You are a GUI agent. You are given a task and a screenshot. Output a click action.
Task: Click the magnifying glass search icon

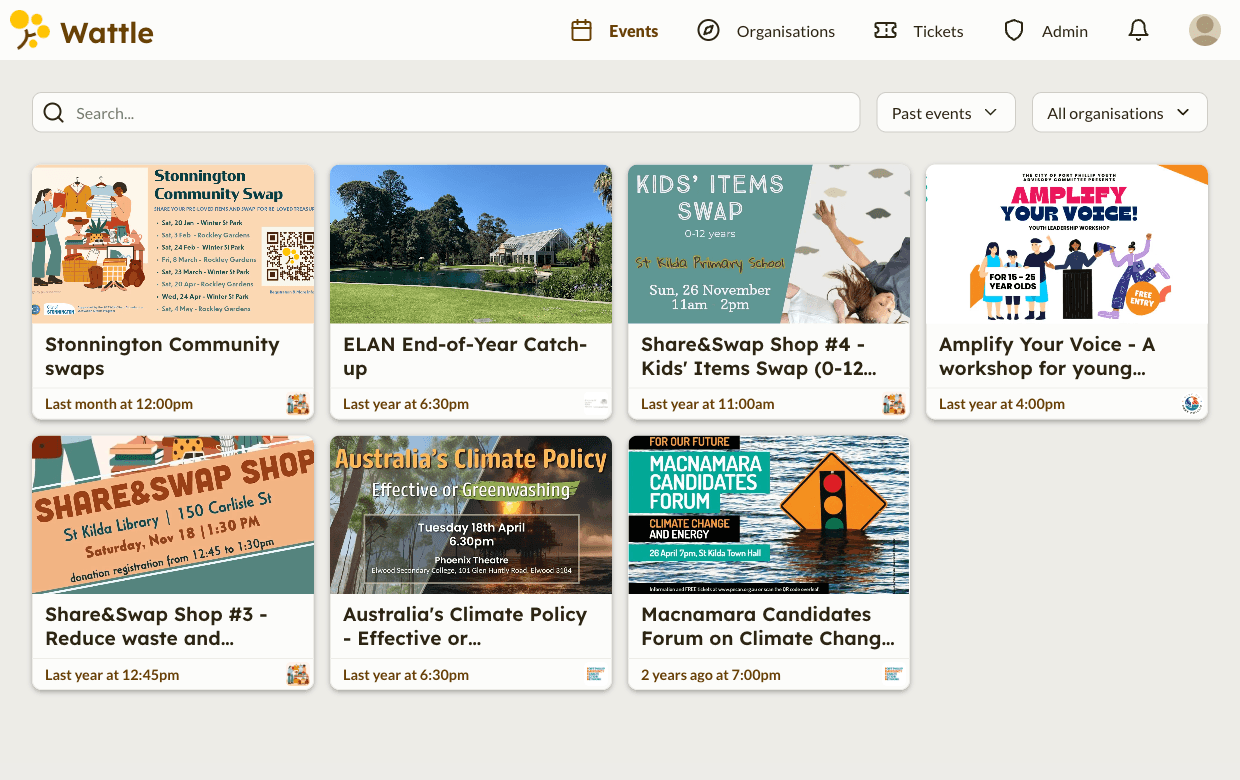pos(53,112)
